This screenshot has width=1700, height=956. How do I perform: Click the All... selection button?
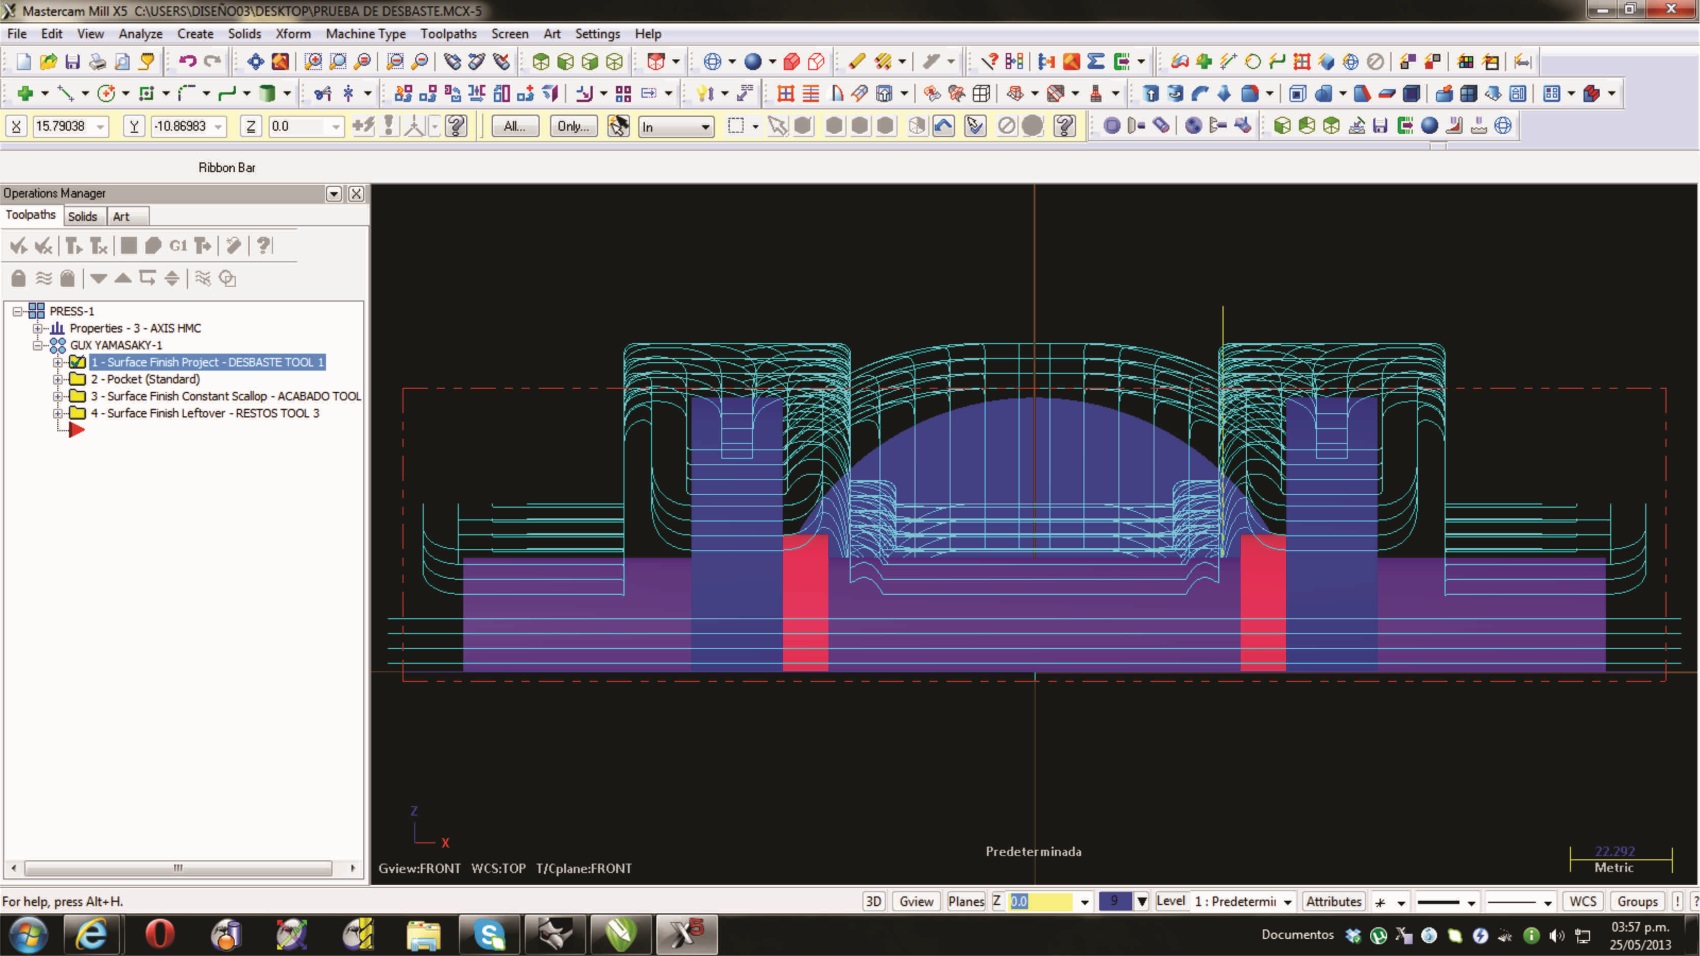(515, 126)
